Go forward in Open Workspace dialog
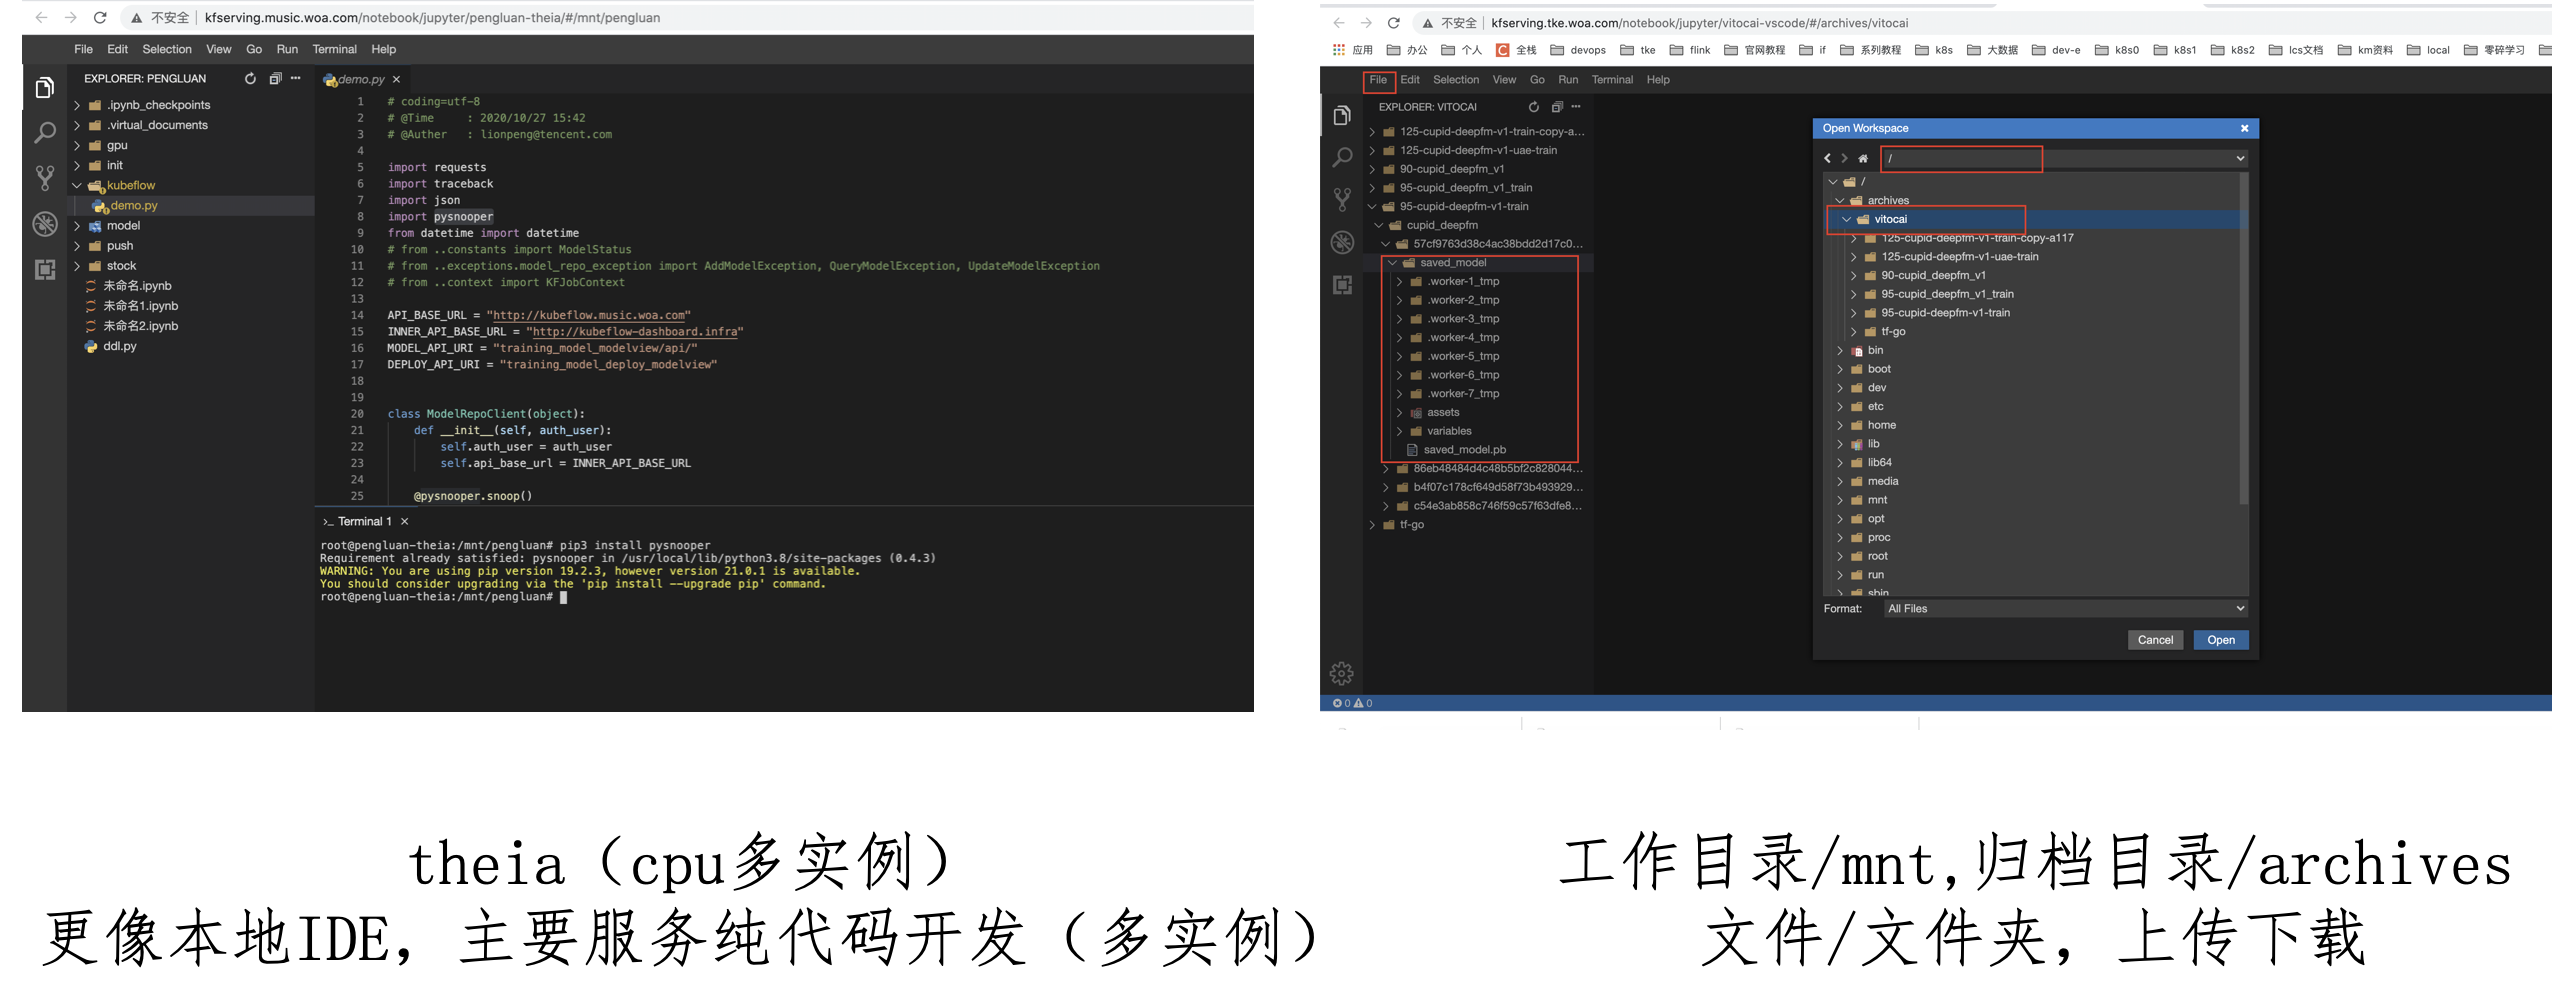The height and width of the screenshot is (1008, 2554). tap(1844, 158)
